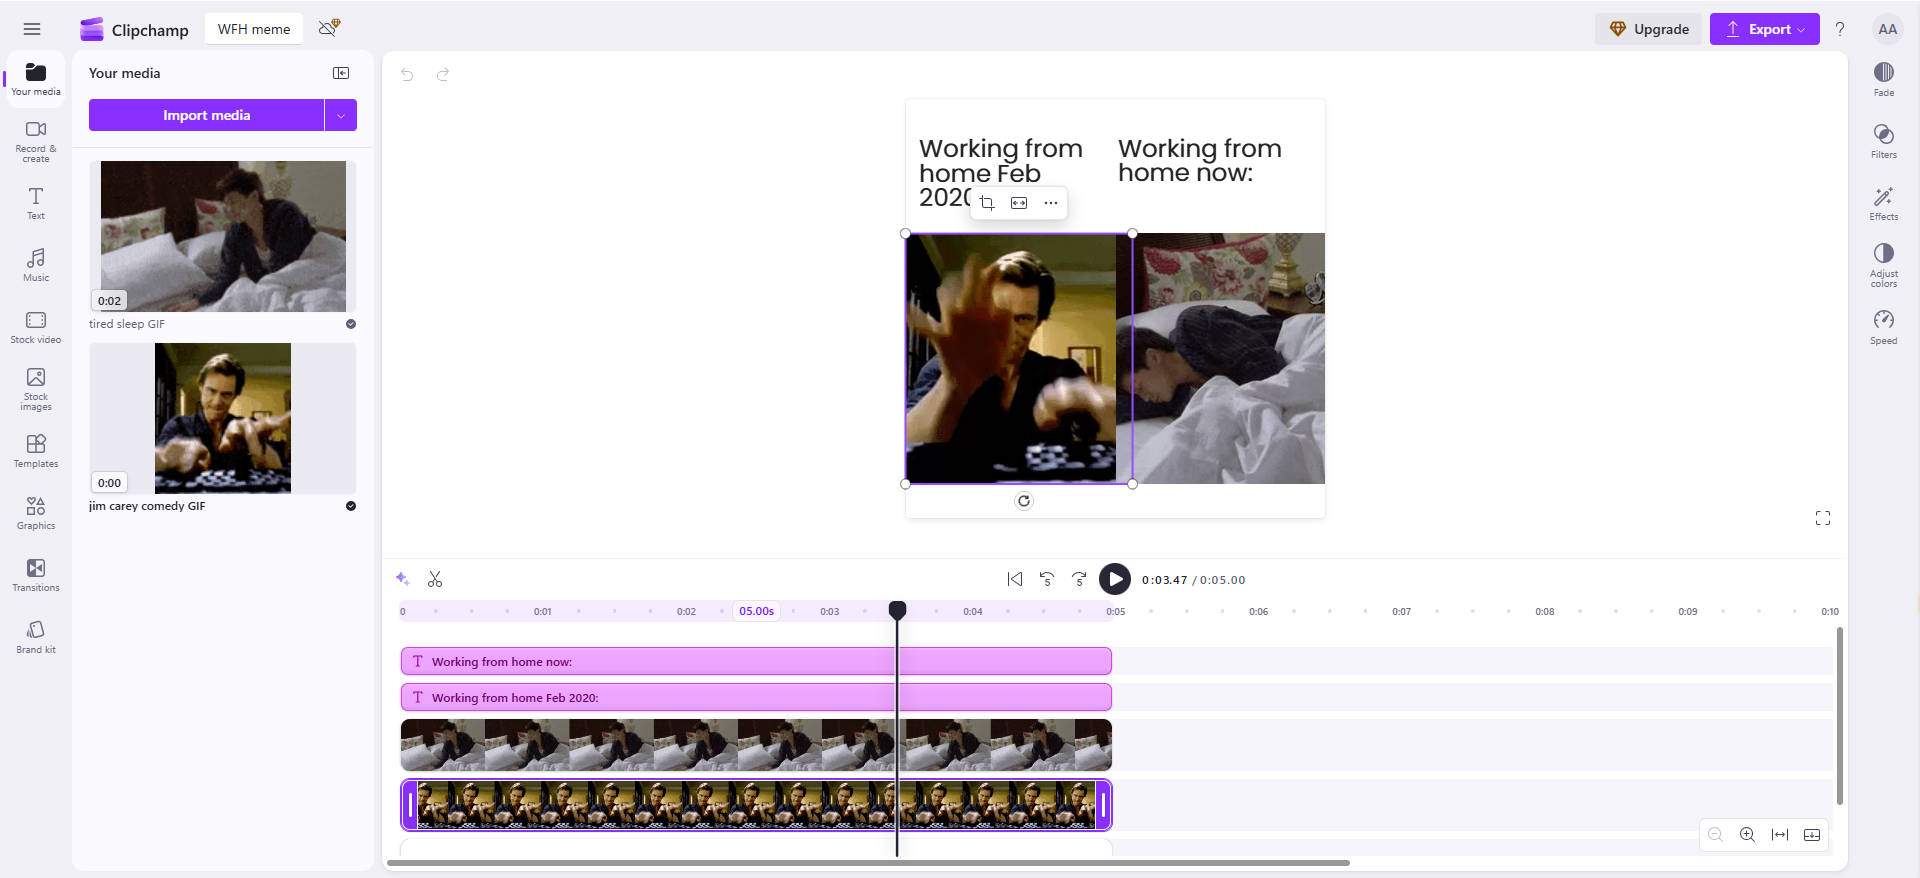Open the Adjust colors panel
The image size is (1920, 878).
1884,265
